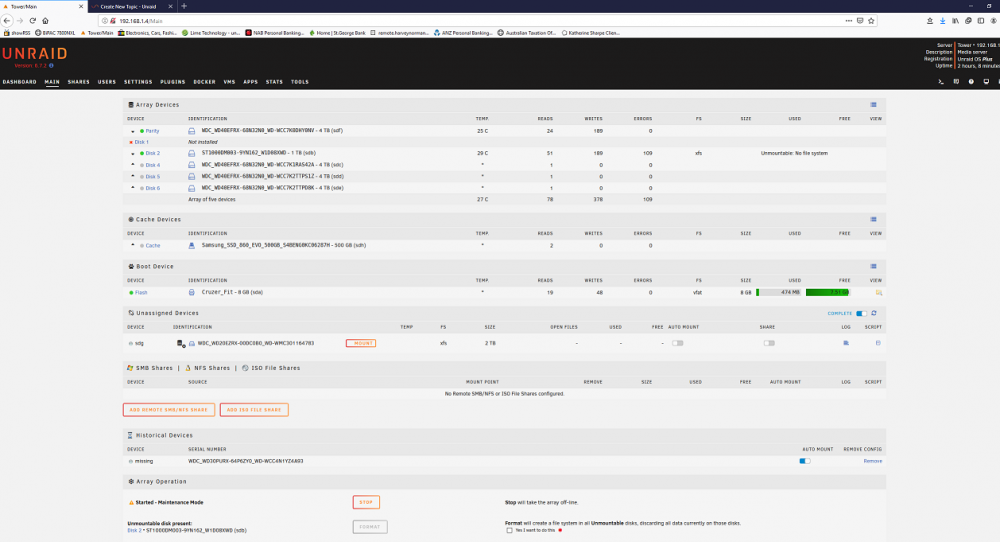The height and width of the screenshot is (542, 1000).
Task: Expand the Disk 5 arrow
Action: coord(133,176)
